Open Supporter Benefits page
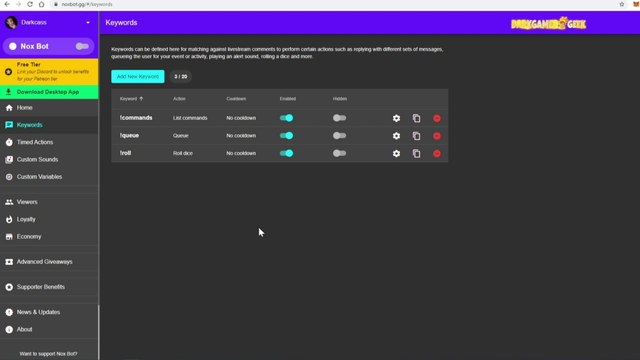Screen dimensions: 640x360 point(49,287)
